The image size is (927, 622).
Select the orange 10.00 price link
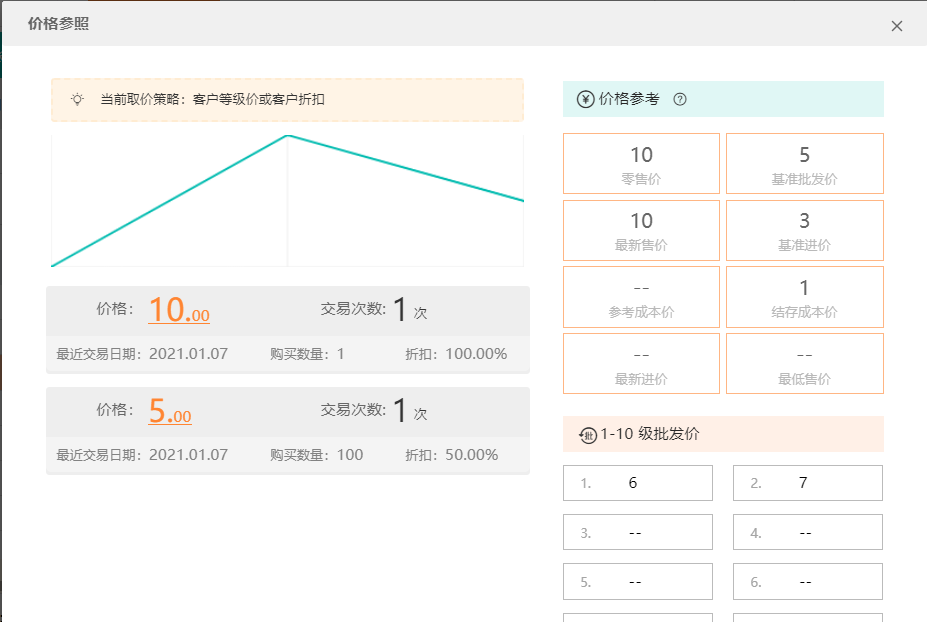(179, 310)
